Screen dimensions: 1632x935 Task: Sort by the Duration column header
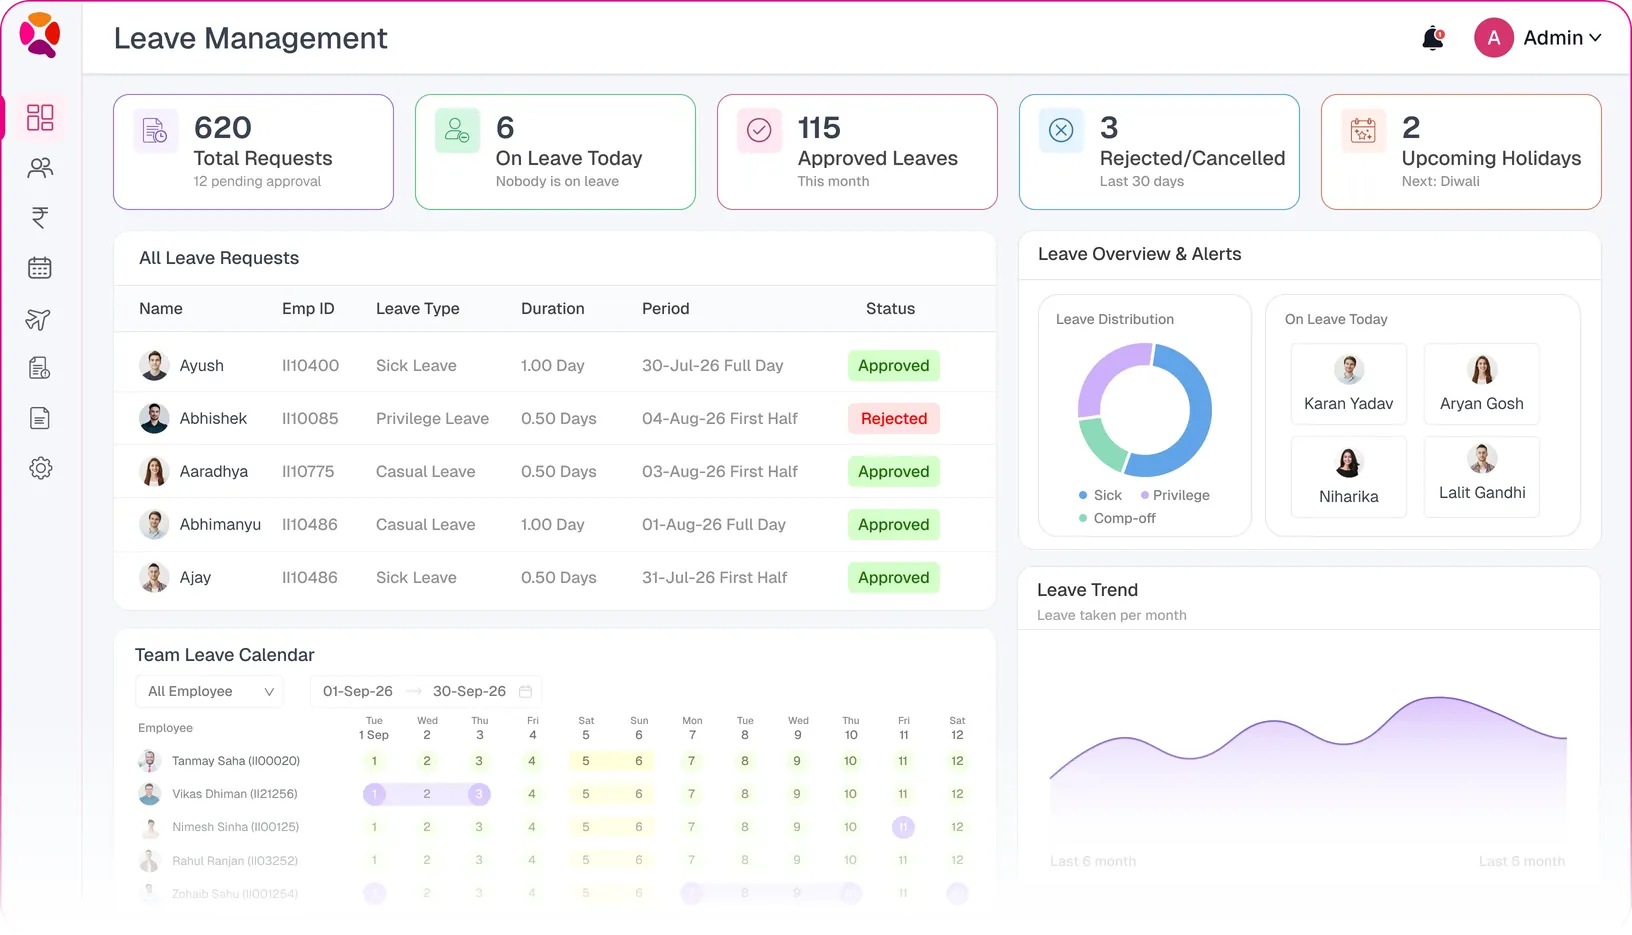pyautogui.click(x=553, y=309)
